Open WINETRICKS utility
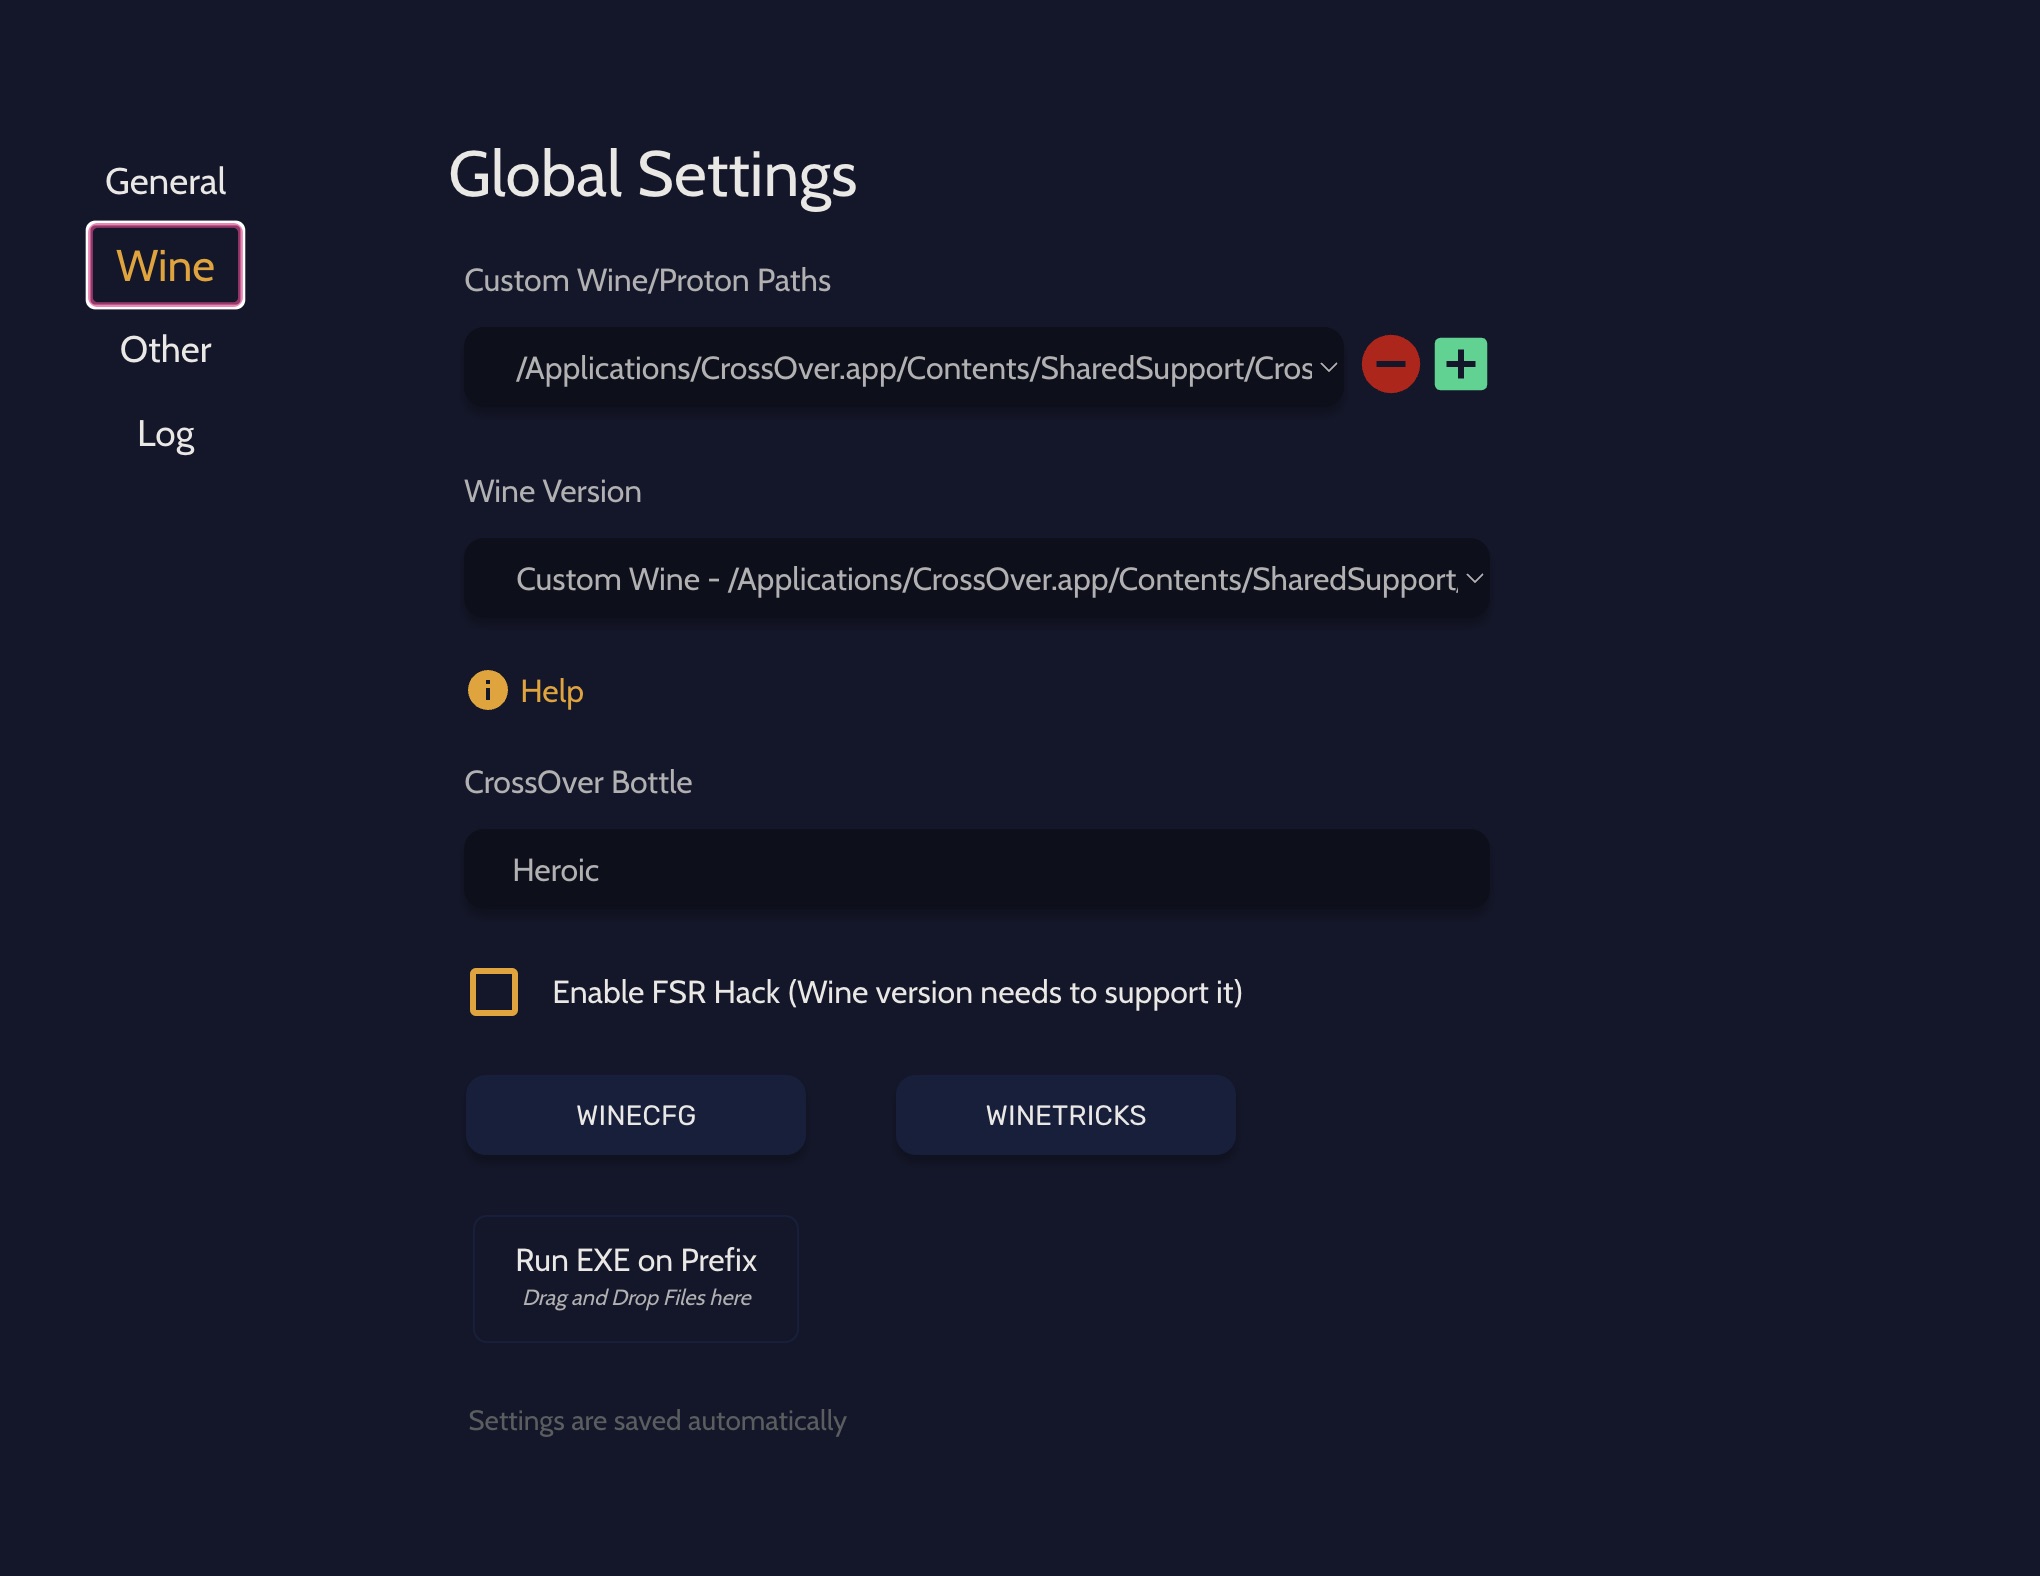 [1065, 1114]
